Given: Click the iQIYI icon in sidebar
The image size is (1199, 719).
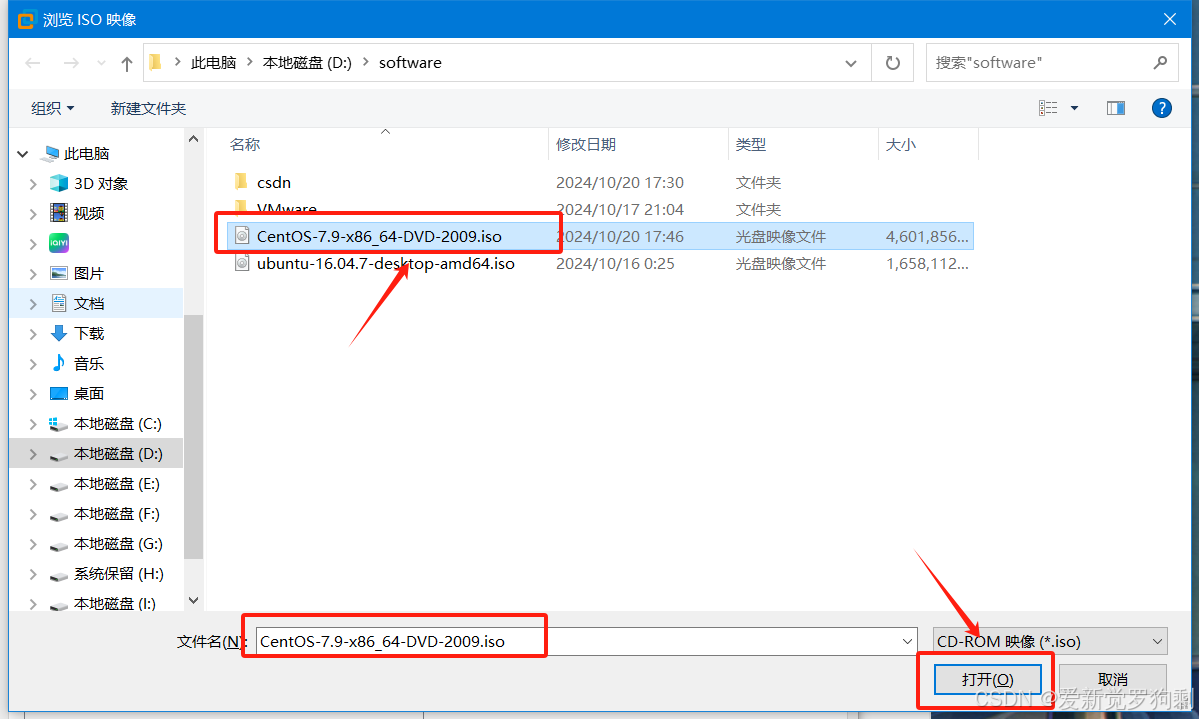Looking at the screenshot, I should coord(59,243).
